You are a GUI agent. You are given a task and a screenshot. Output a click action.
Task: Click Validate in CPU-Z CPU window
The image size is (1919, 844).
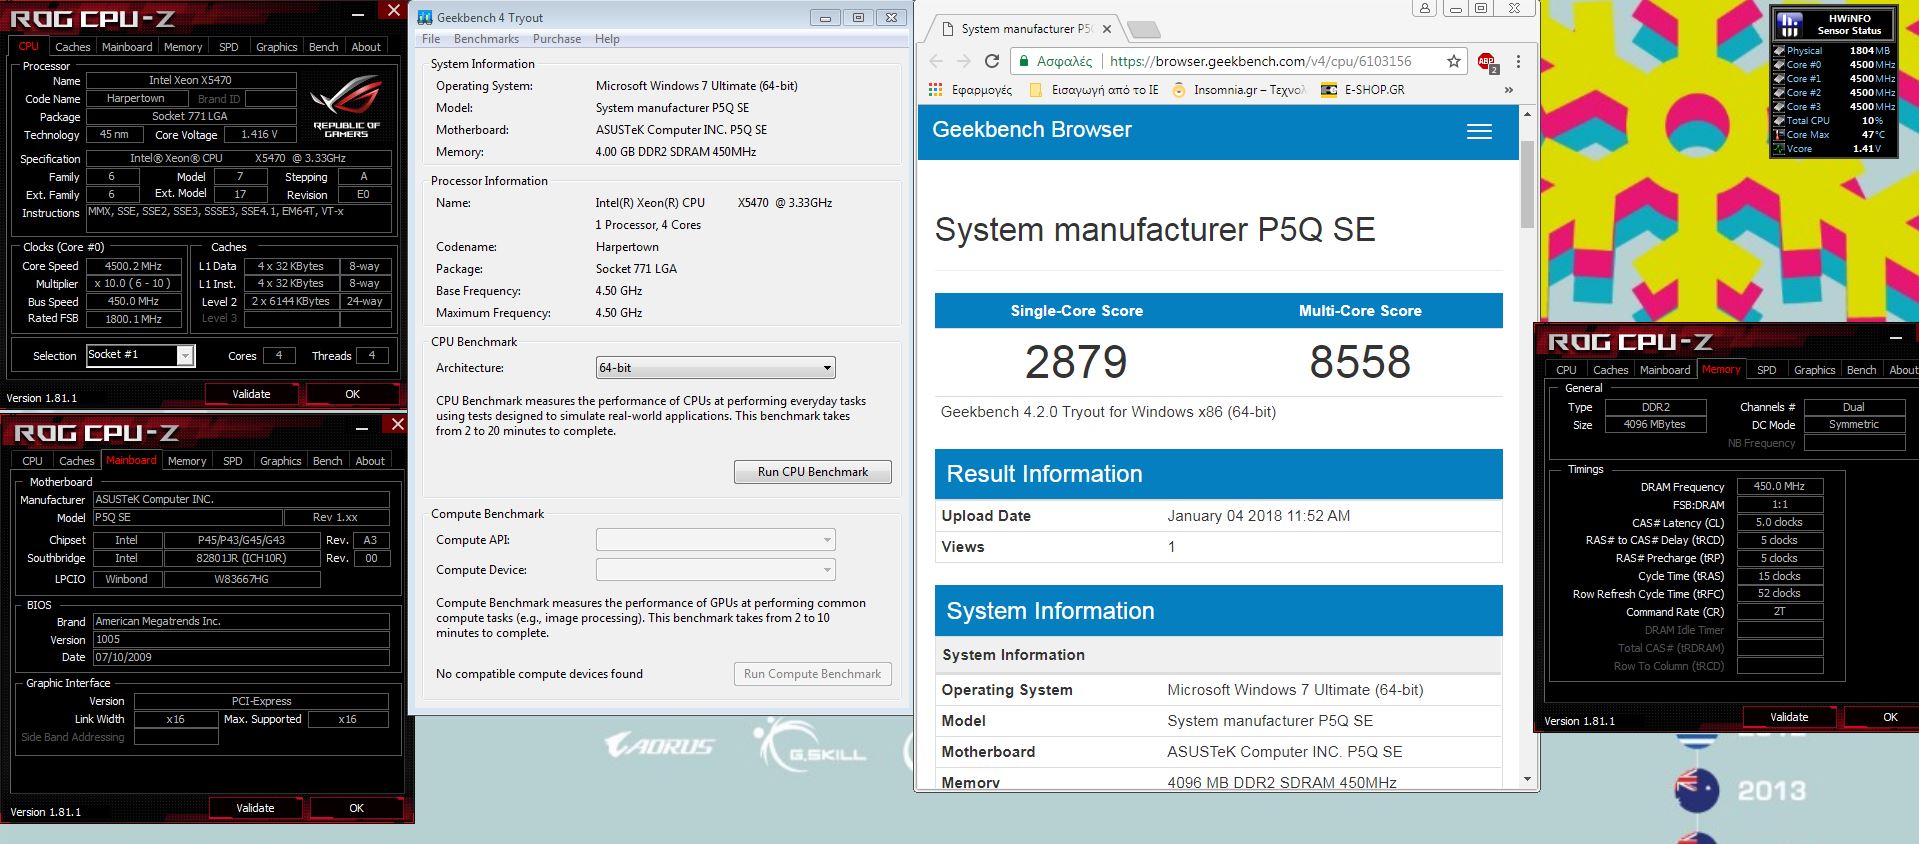coord(251,394)
